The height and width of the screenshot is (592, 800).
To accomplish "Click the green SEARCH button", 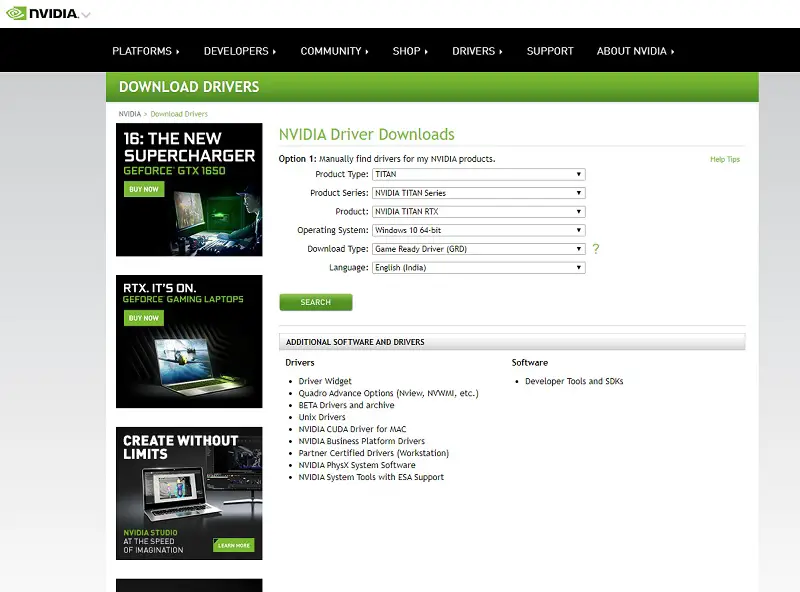I will click(x=316, y=302).
